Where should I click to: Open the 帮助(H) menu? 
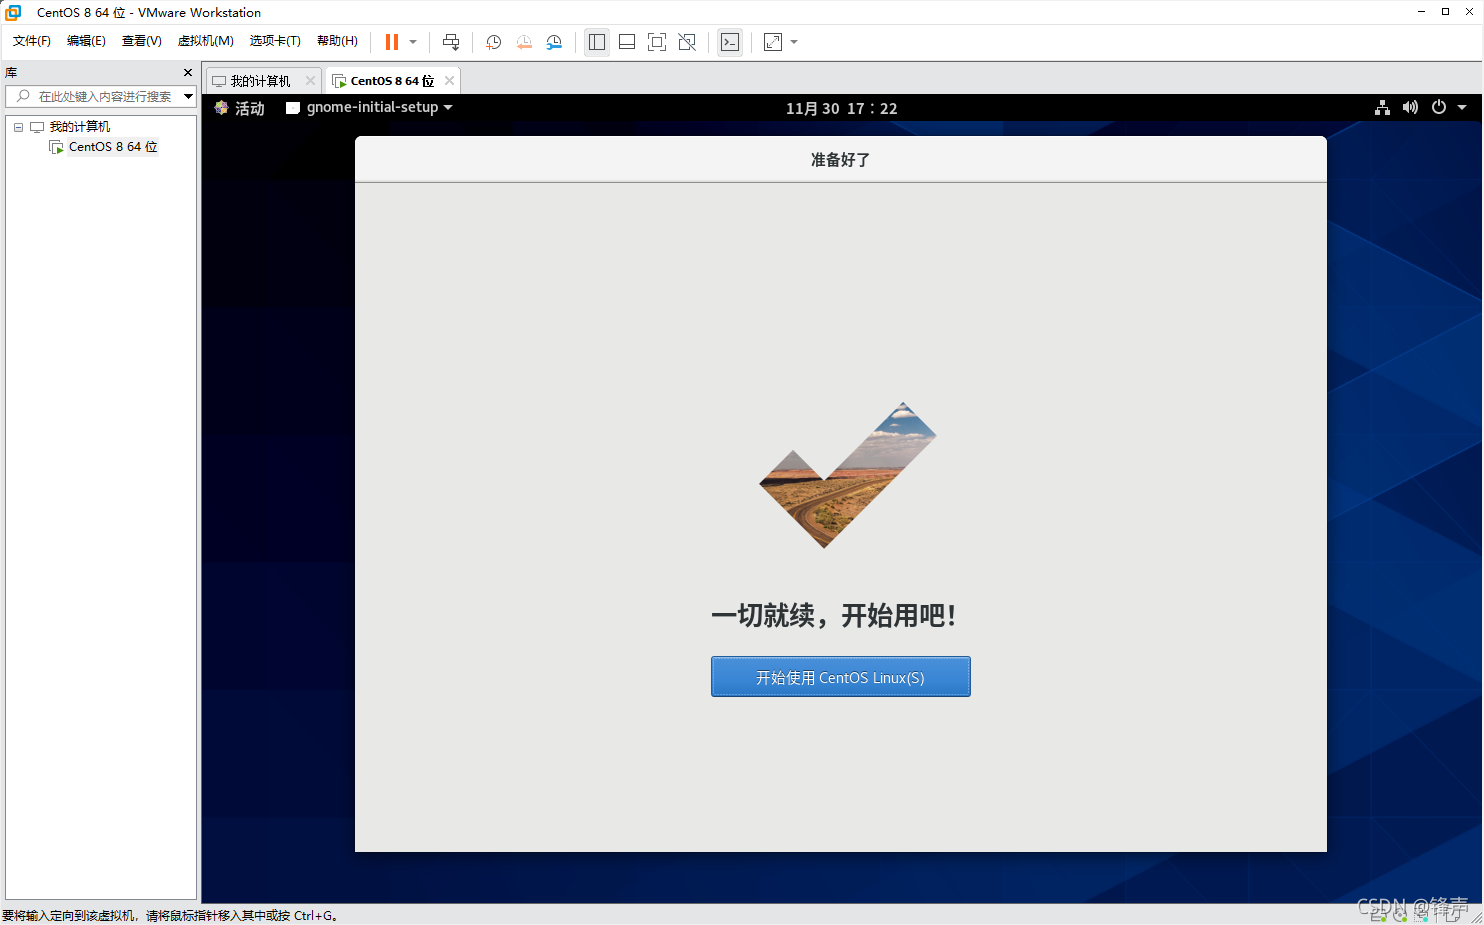coord(337,41)
